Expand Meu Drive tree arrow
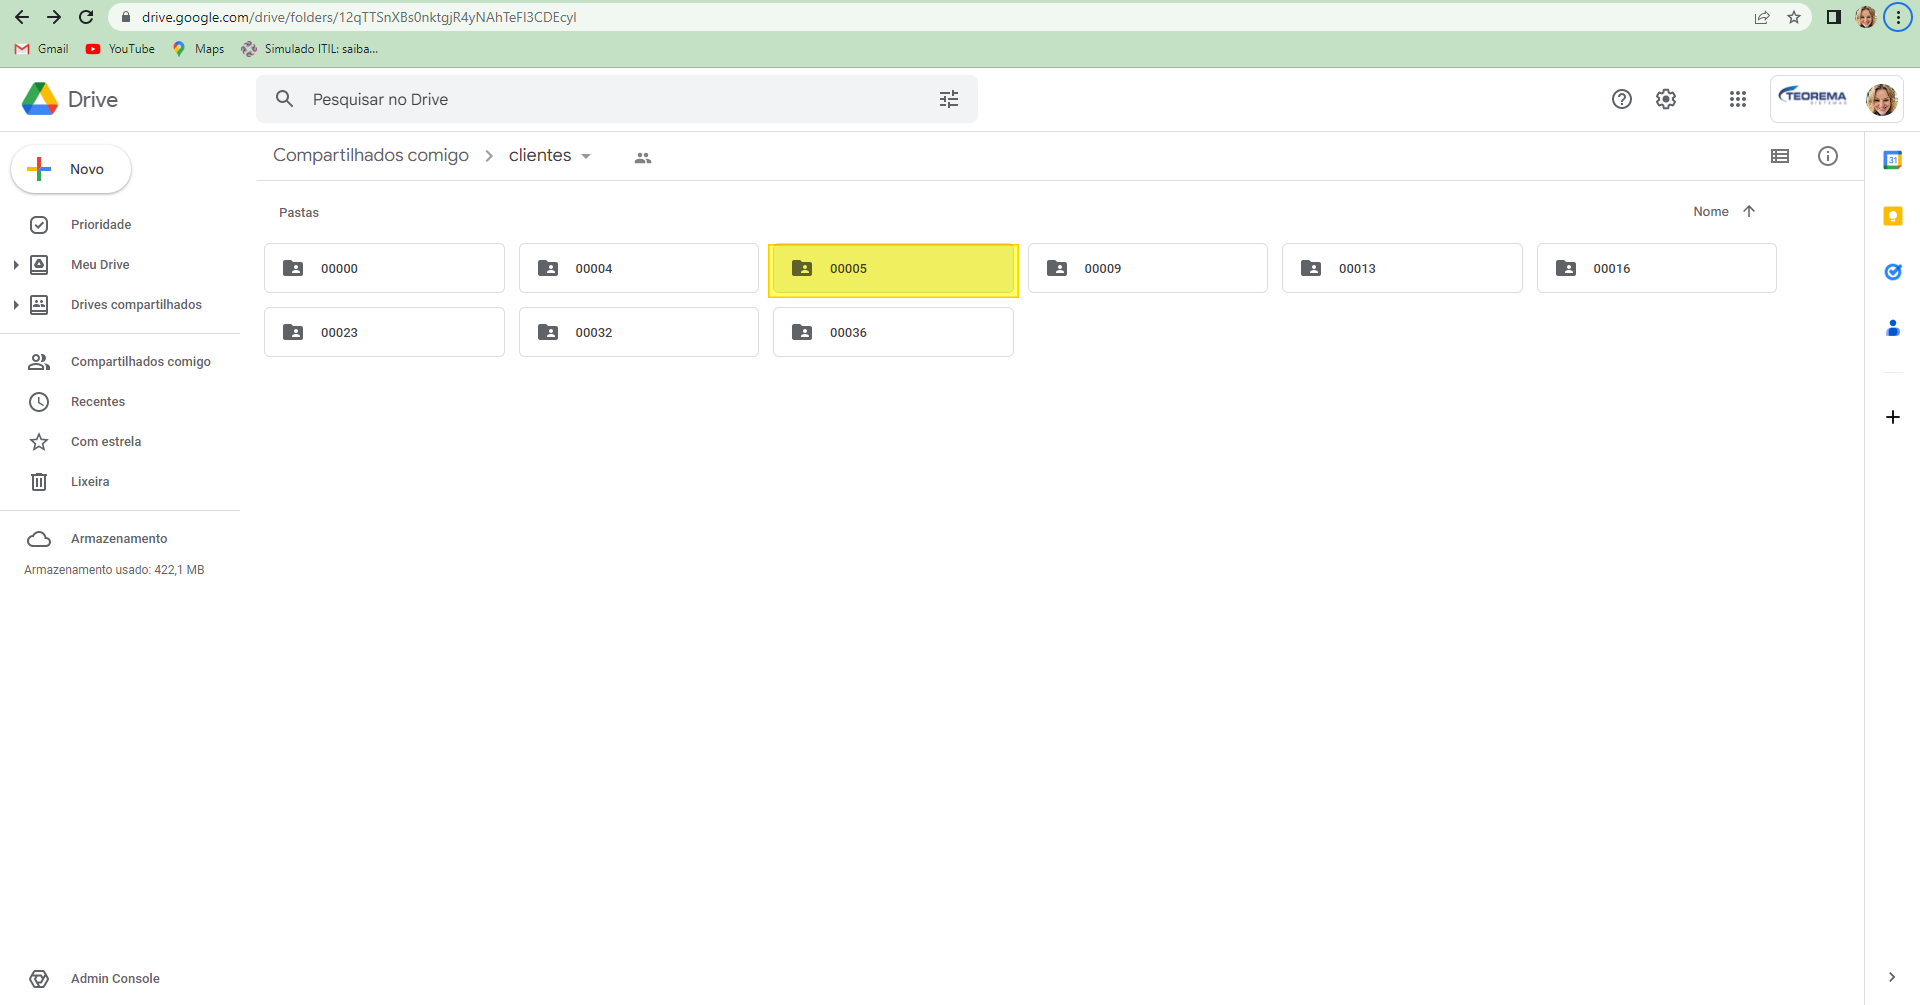Image resolution: width=1920 pixels, height=1005 pixels. click(x=16, y=265)
